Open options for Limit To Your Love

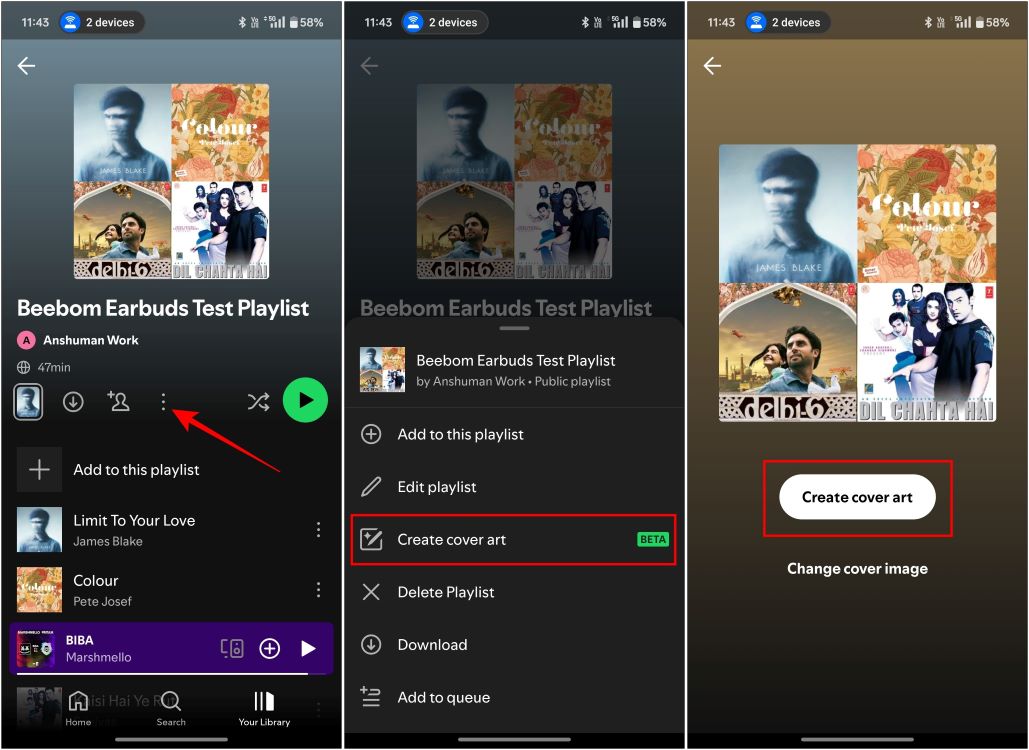pyautogui.click(x=318, y=529)
